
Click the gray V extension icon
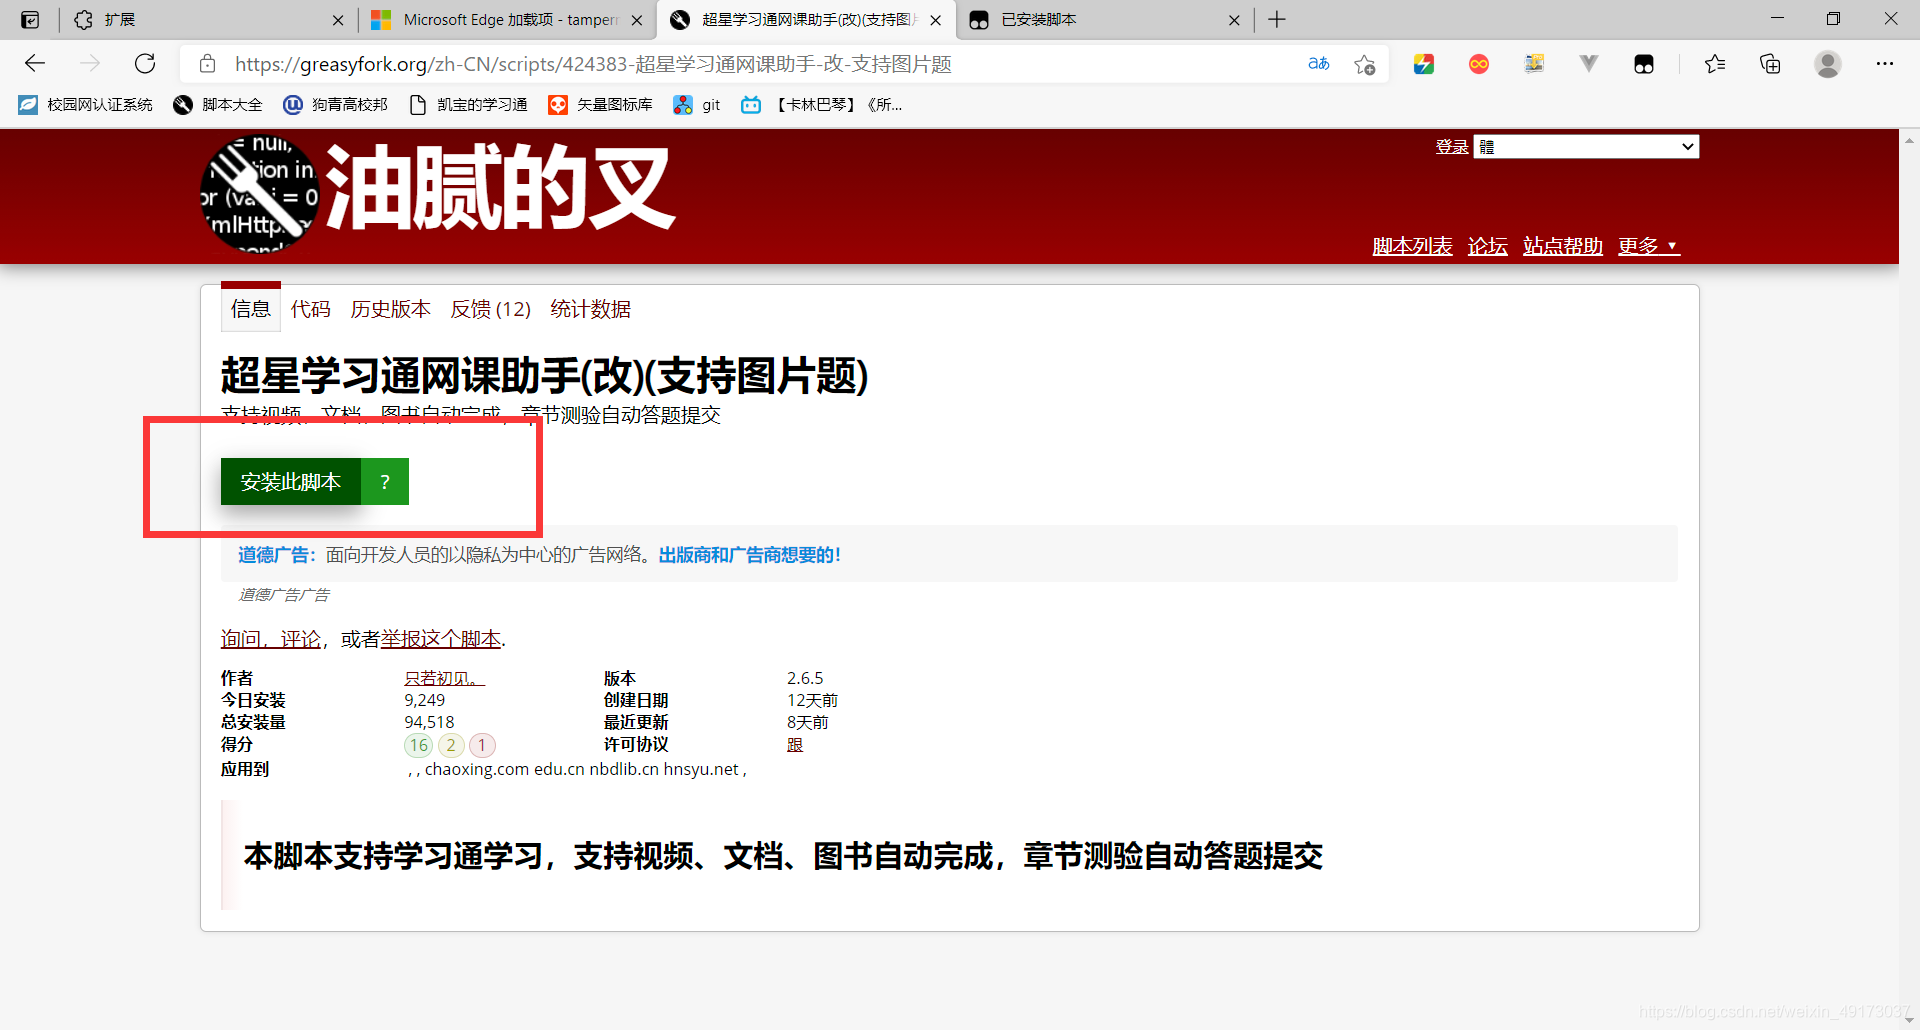(x=1589, y=64)
